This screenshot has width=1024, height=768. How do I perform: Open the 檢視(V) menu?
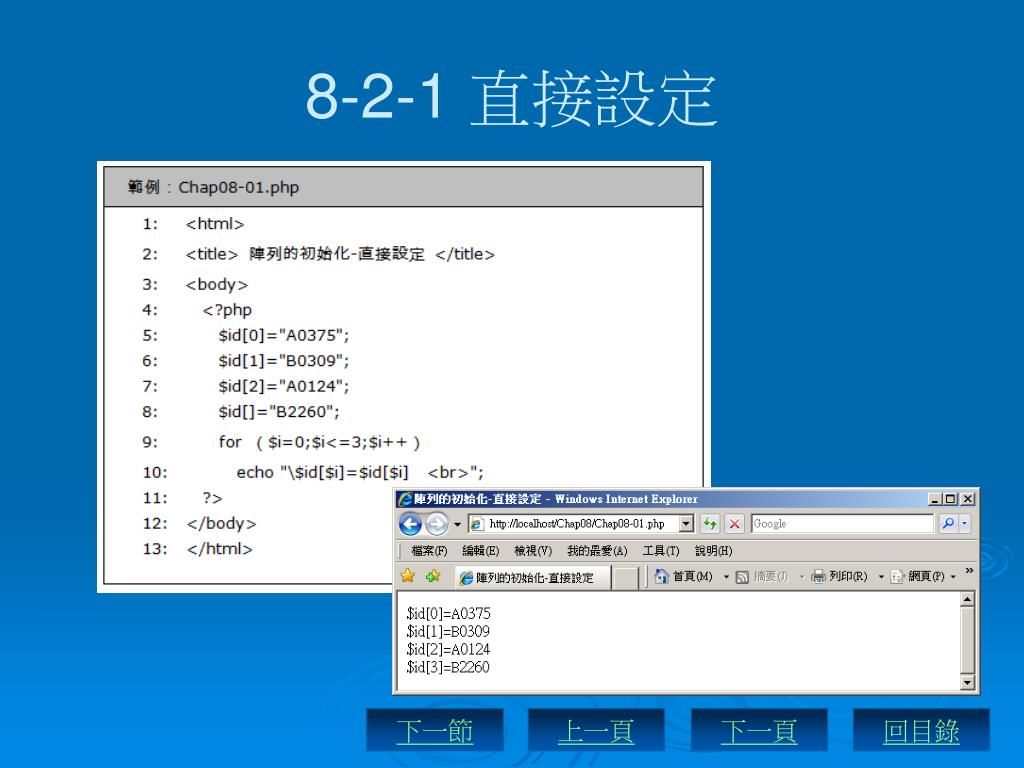(x=533, y=551)
